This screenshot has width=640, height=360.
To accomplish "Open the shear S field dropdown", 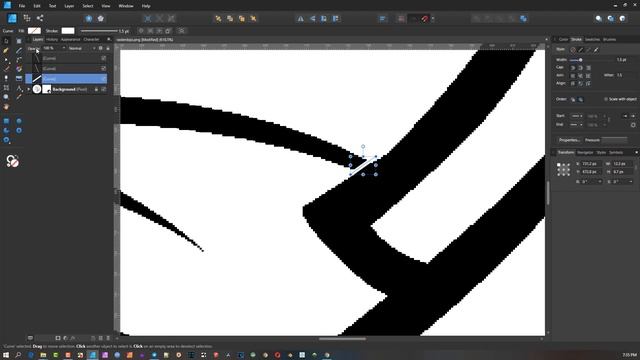I will click(631, 182).
